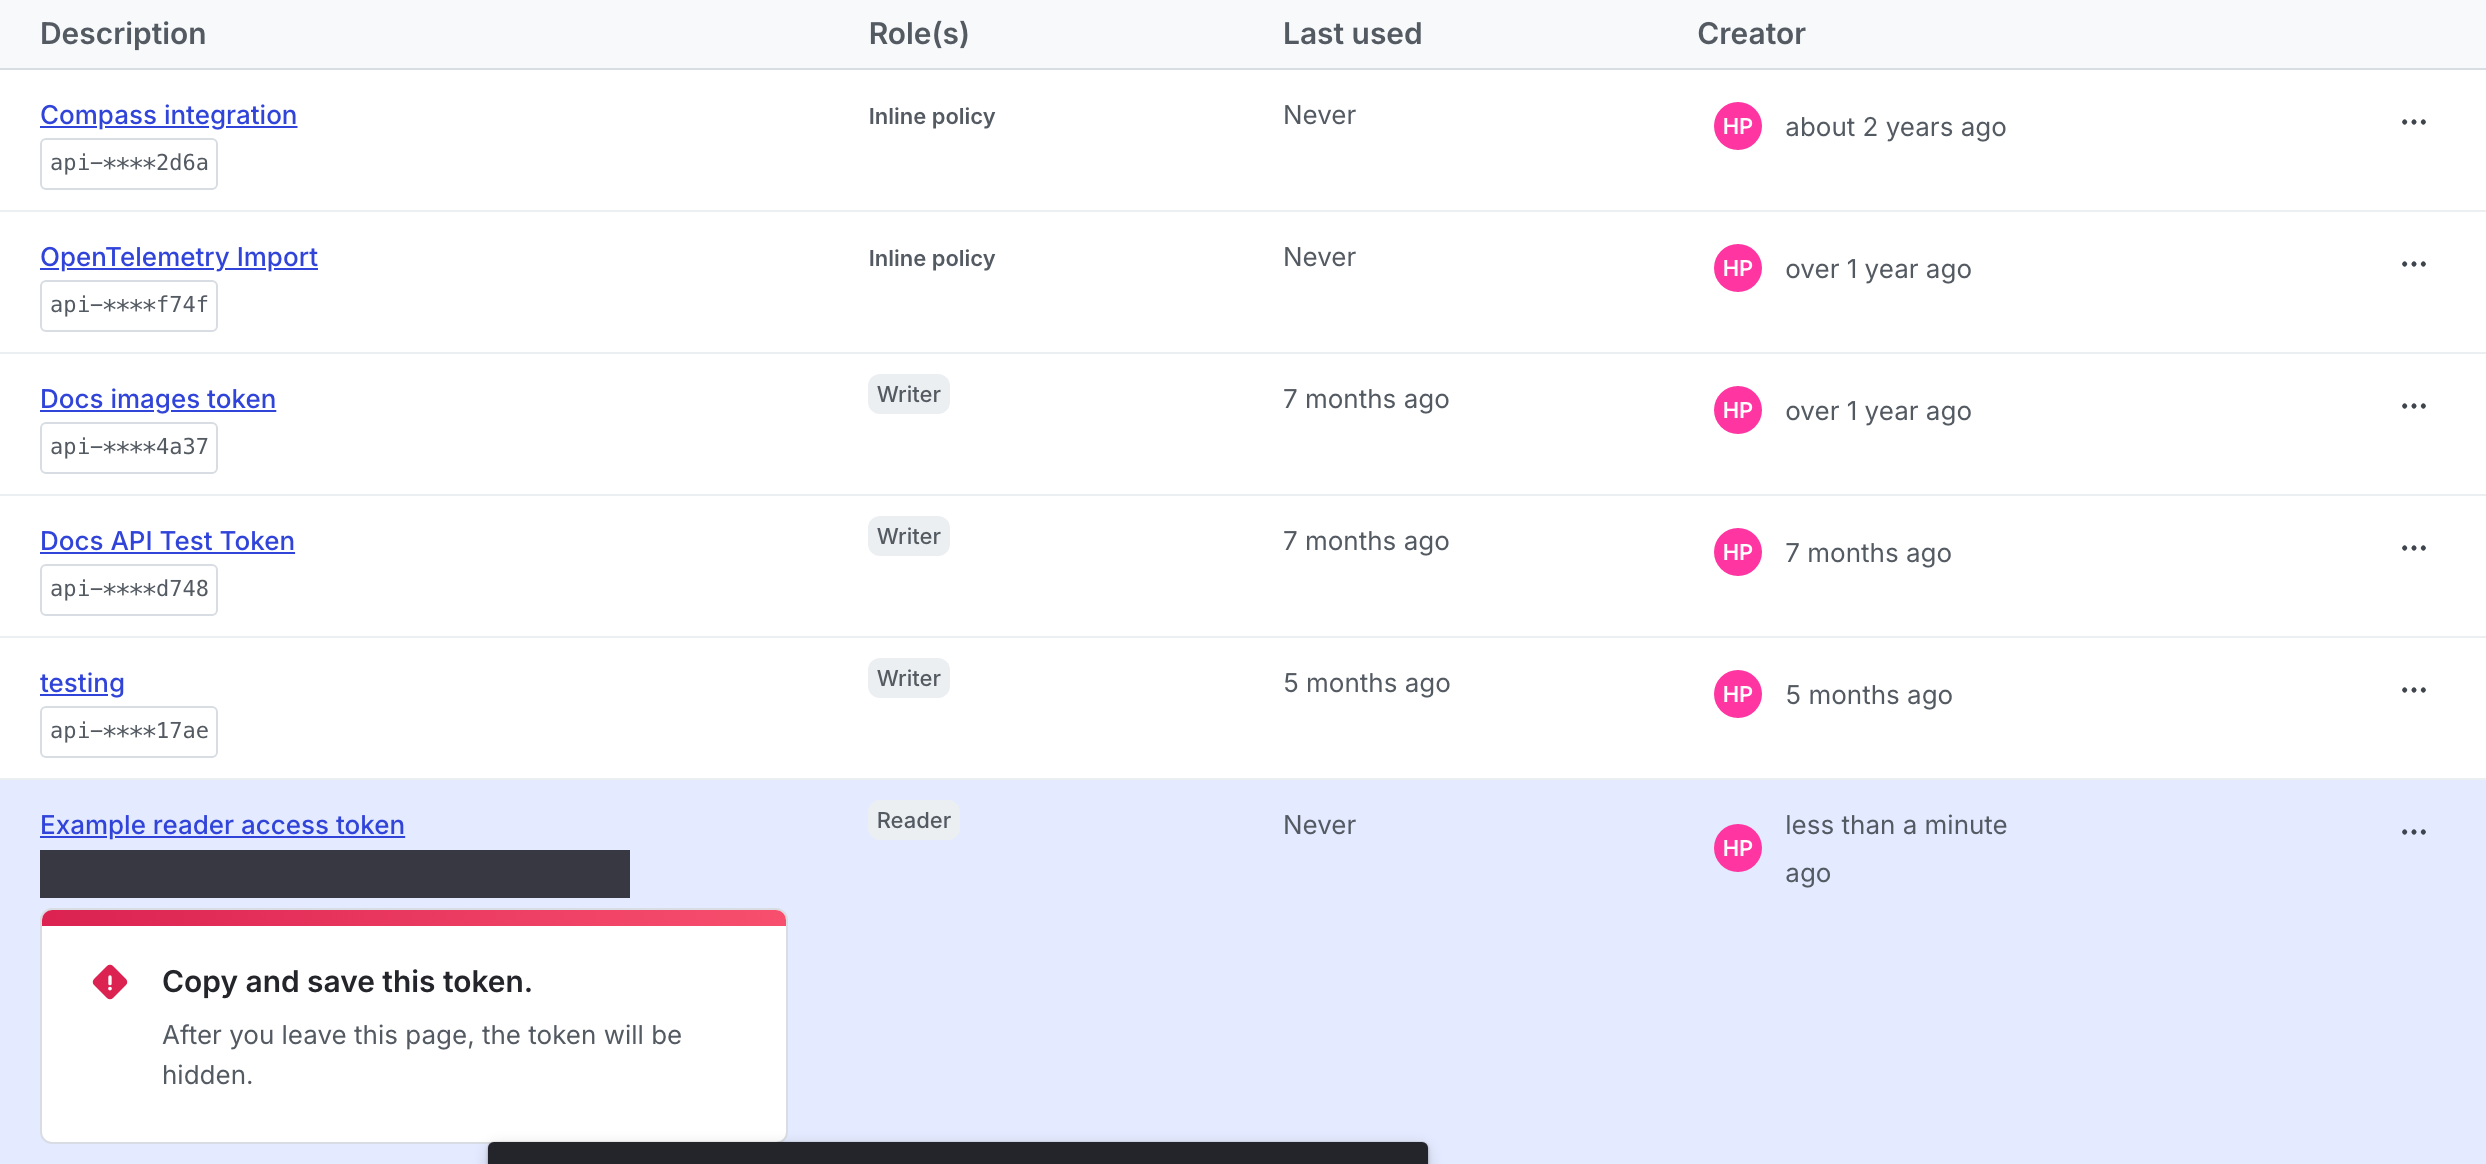
Task: Select the api-****17ae token chip
Action: click(x=128, y=731)
